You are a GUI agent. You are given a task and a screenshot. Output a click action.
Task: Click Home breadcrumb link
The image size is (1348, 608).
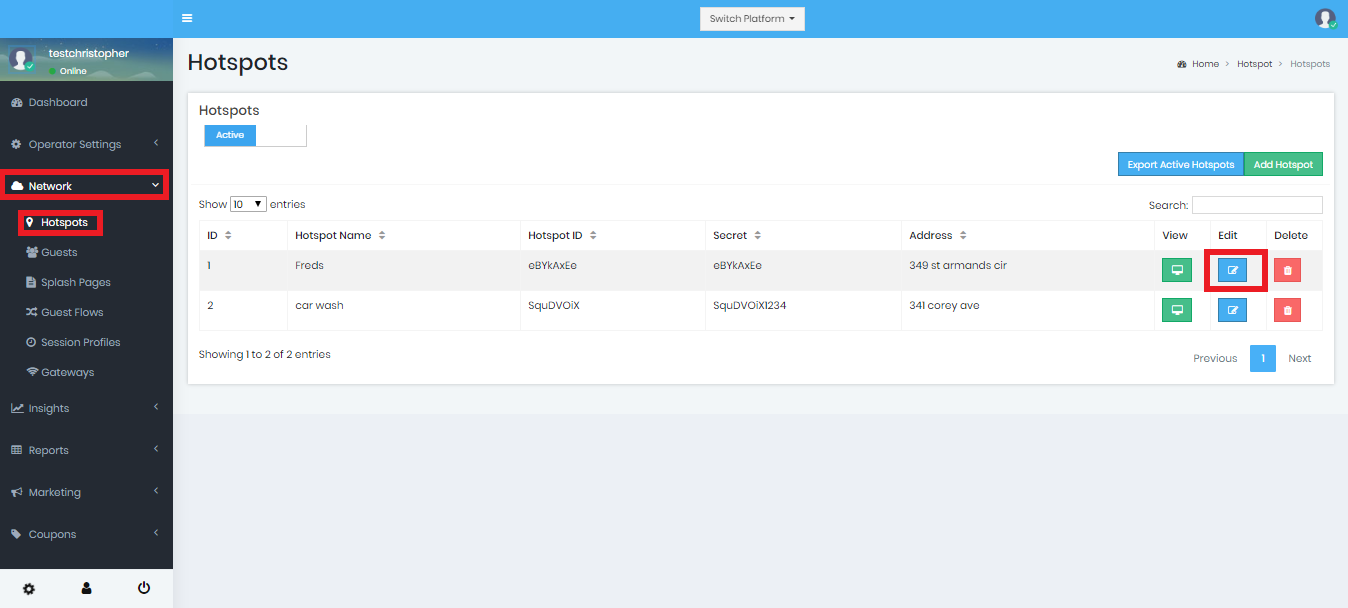[1205, 64]
